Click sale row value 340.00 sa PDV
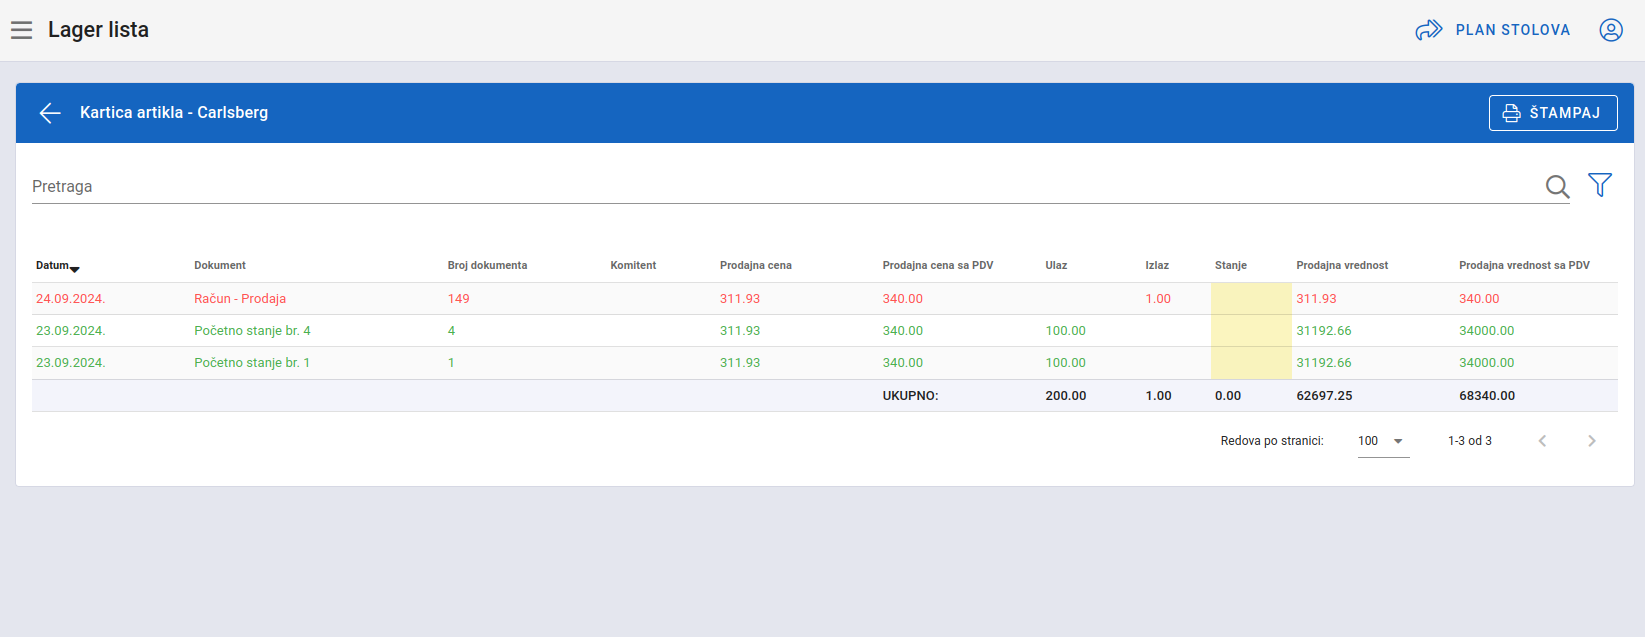 [x=1479, y=299]
